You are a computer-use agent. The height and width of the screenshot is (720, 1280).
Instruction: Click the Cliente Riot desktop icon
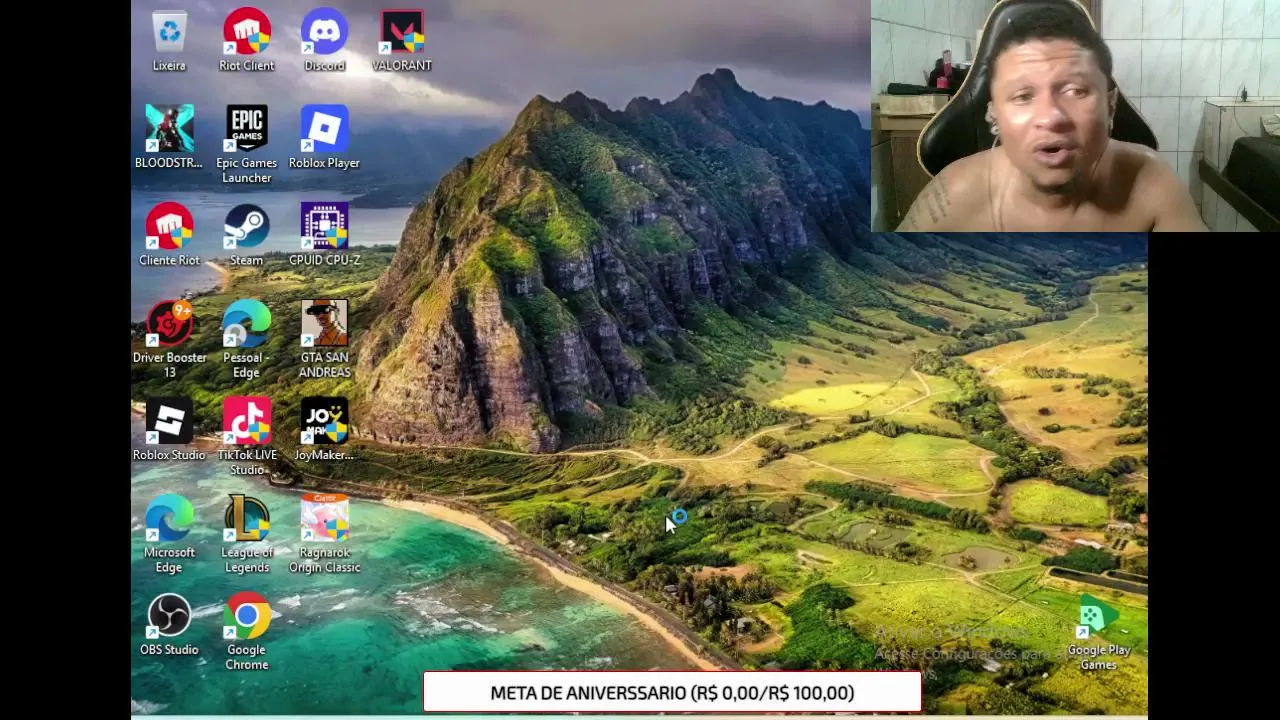click(169, 235)
